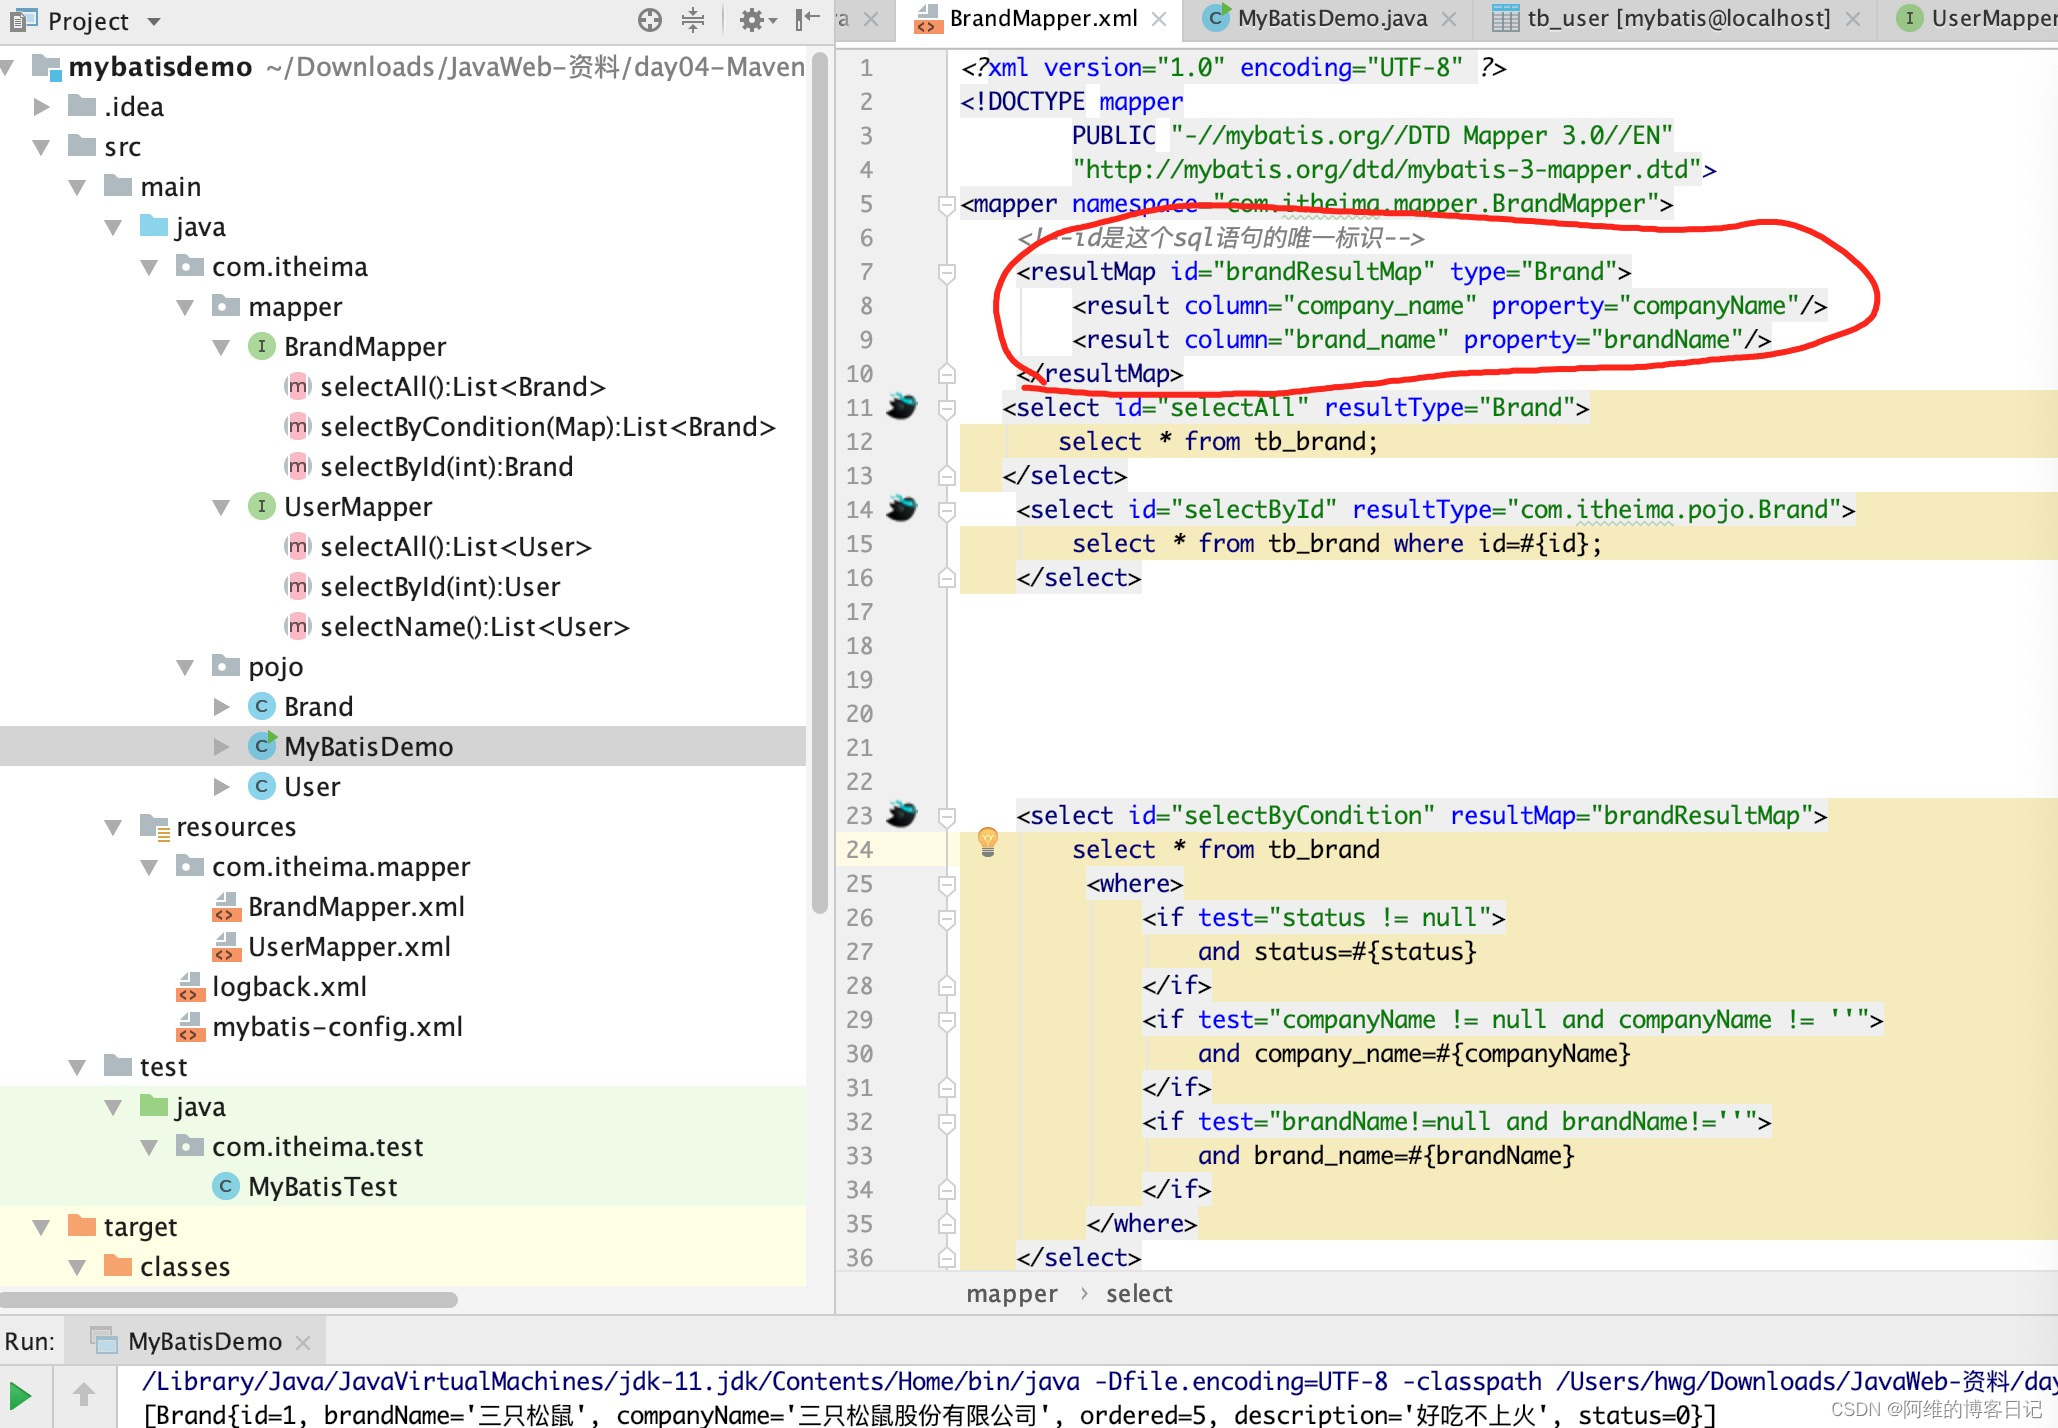Viewport: 2058px width, 1428px height.
Task: Click the Project tool window icon
Action: click(x=23, y=20)
